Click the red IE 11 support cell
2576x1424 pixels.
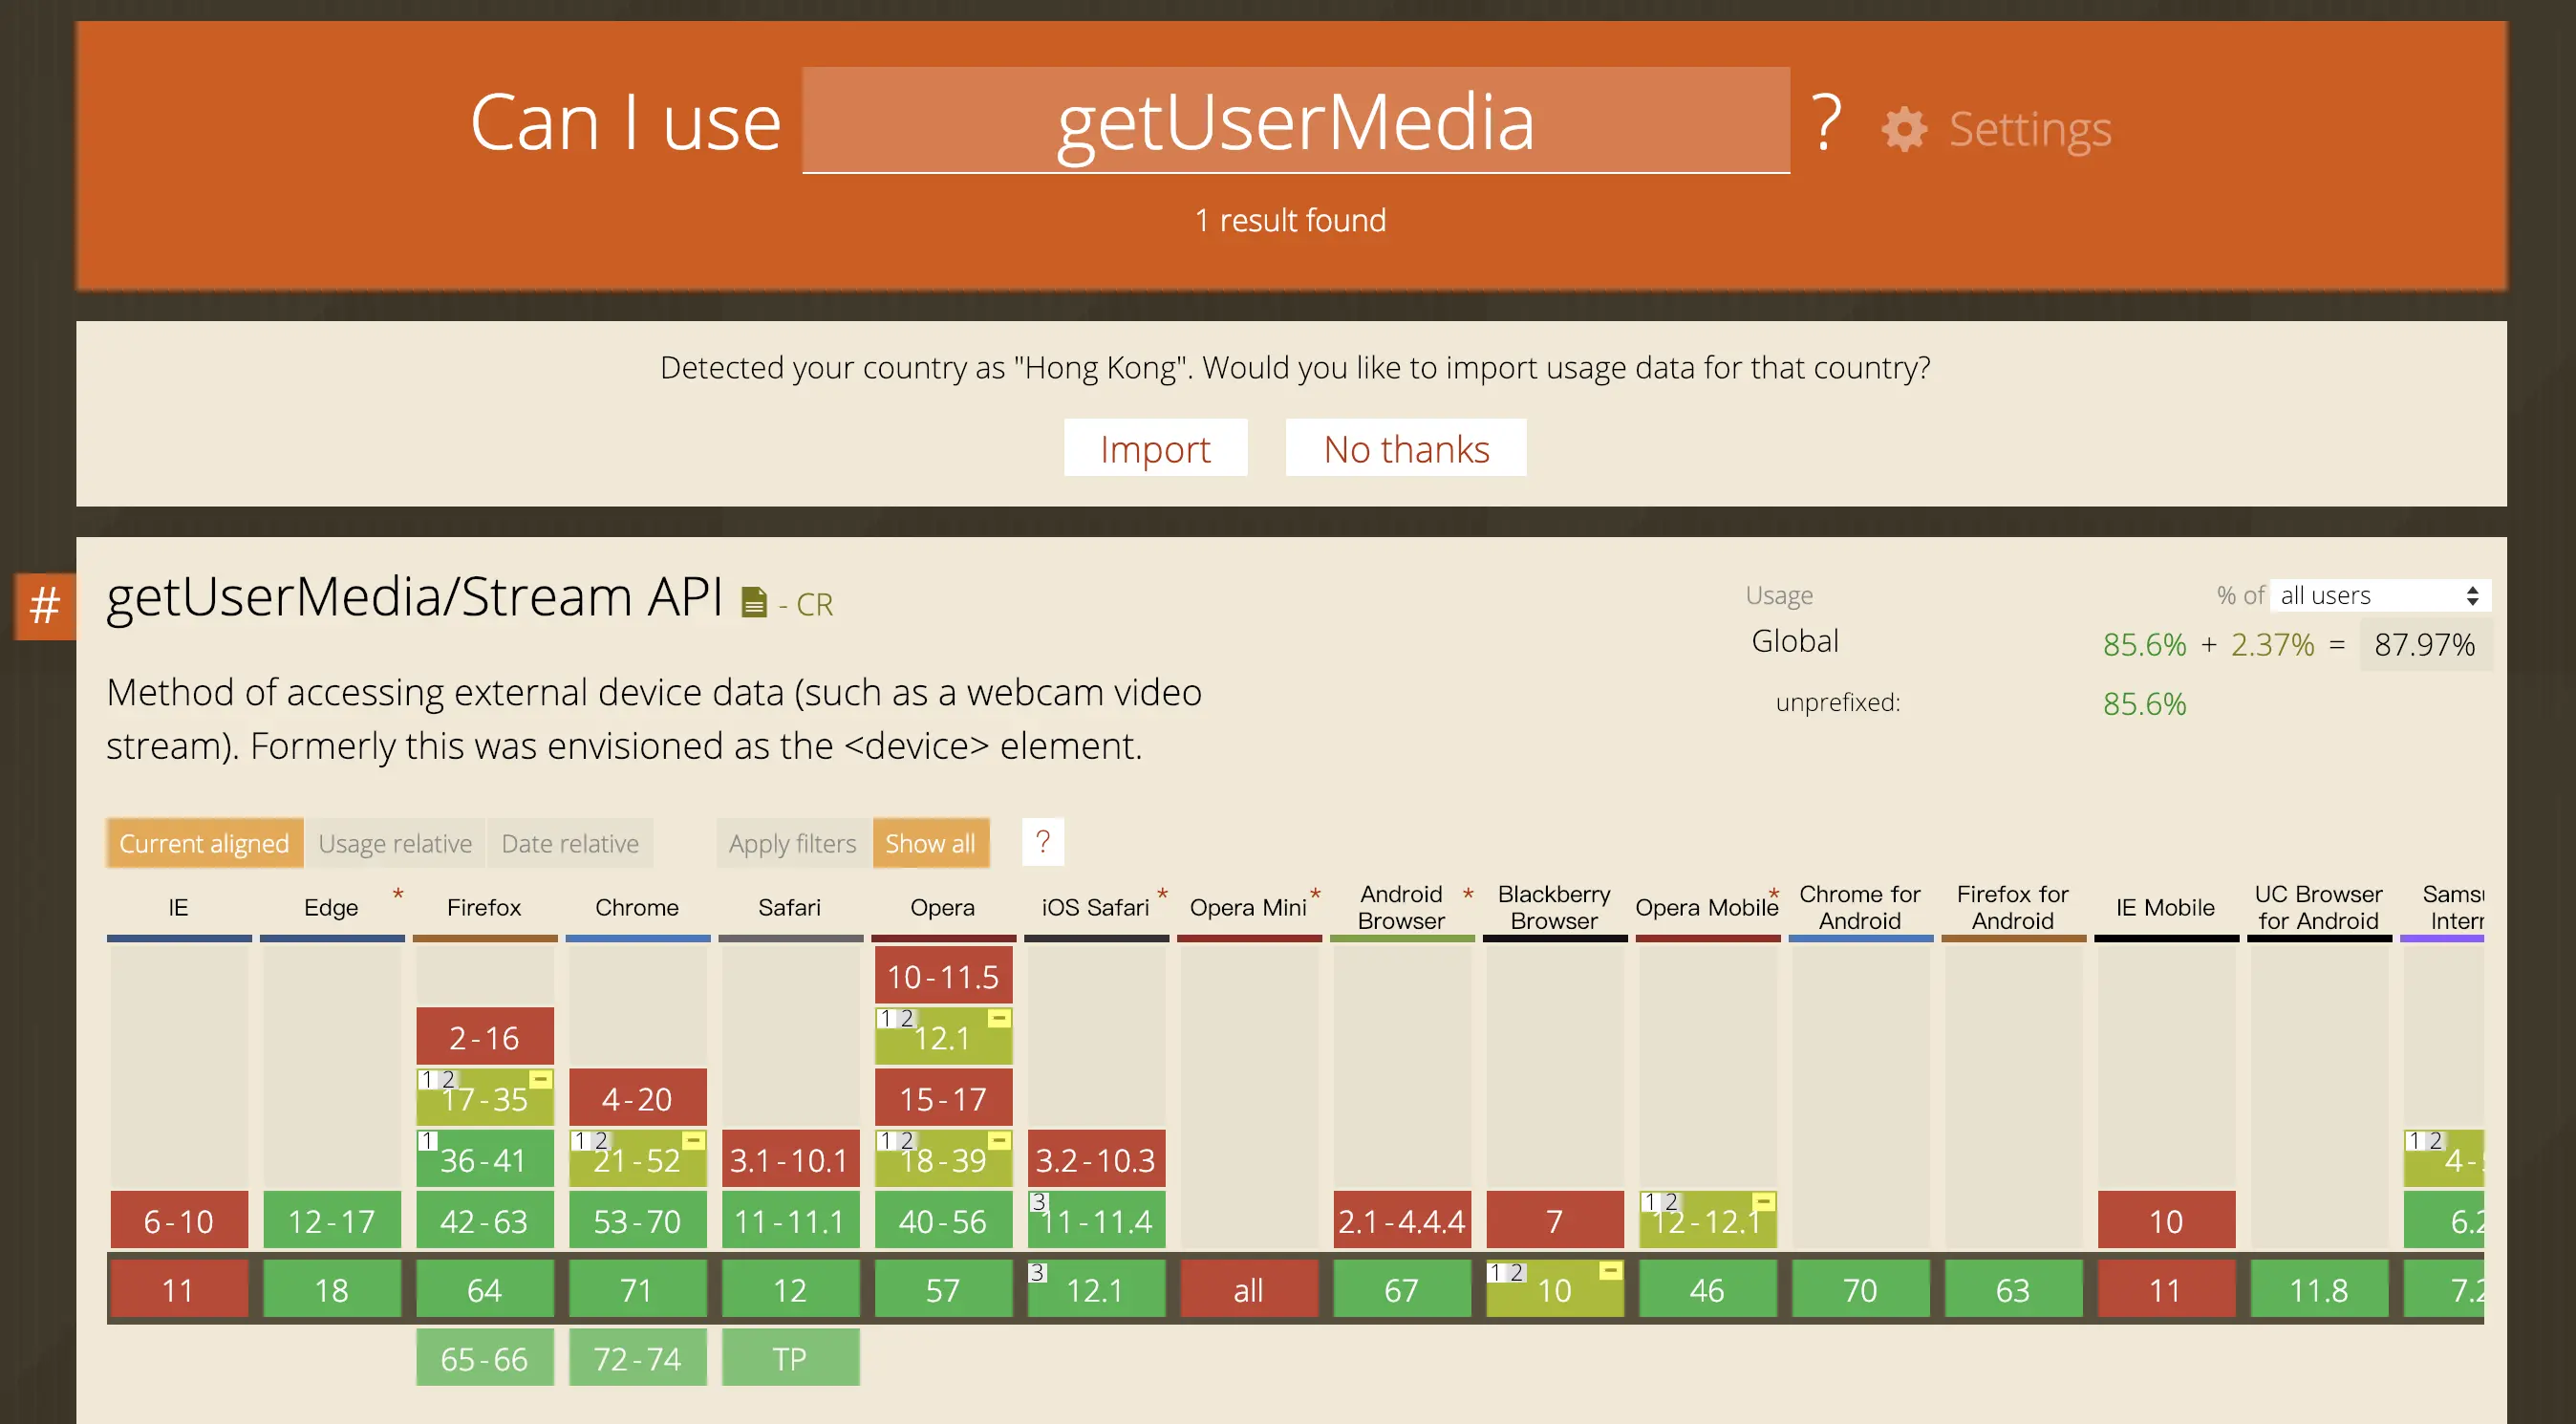pos(178,1289)
